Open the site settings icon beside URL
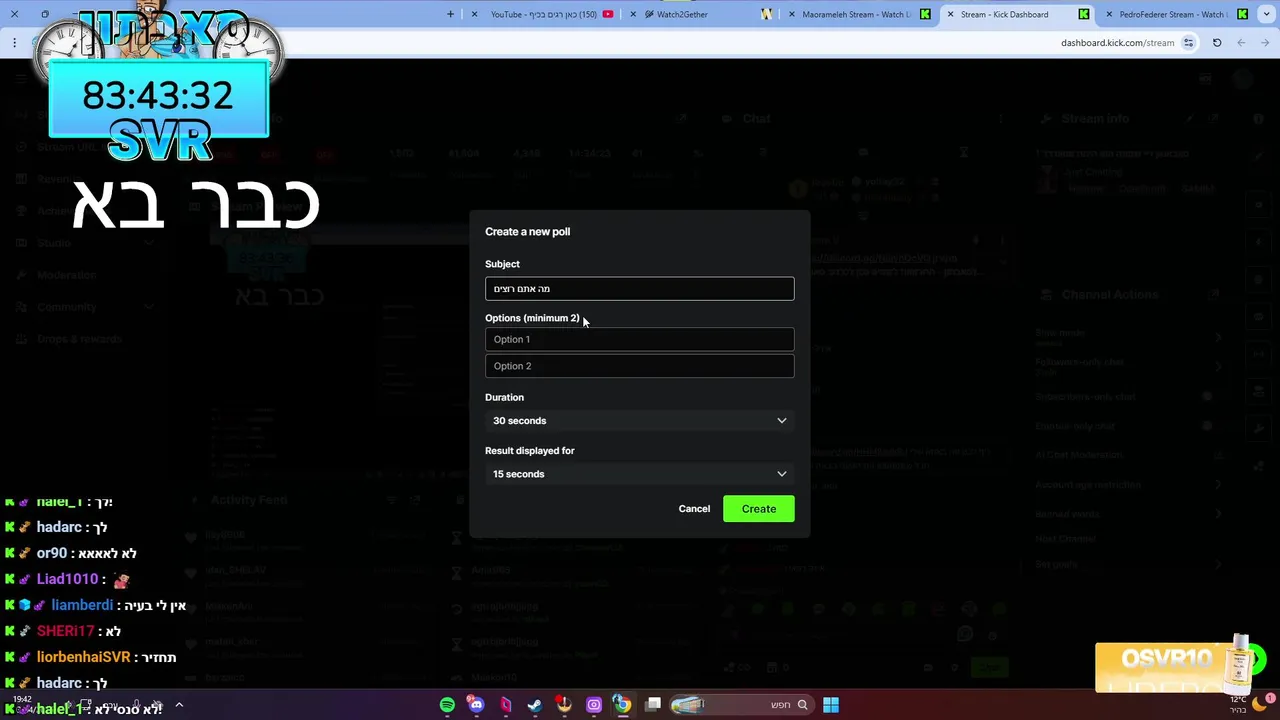 click(x=1189, y=43)
